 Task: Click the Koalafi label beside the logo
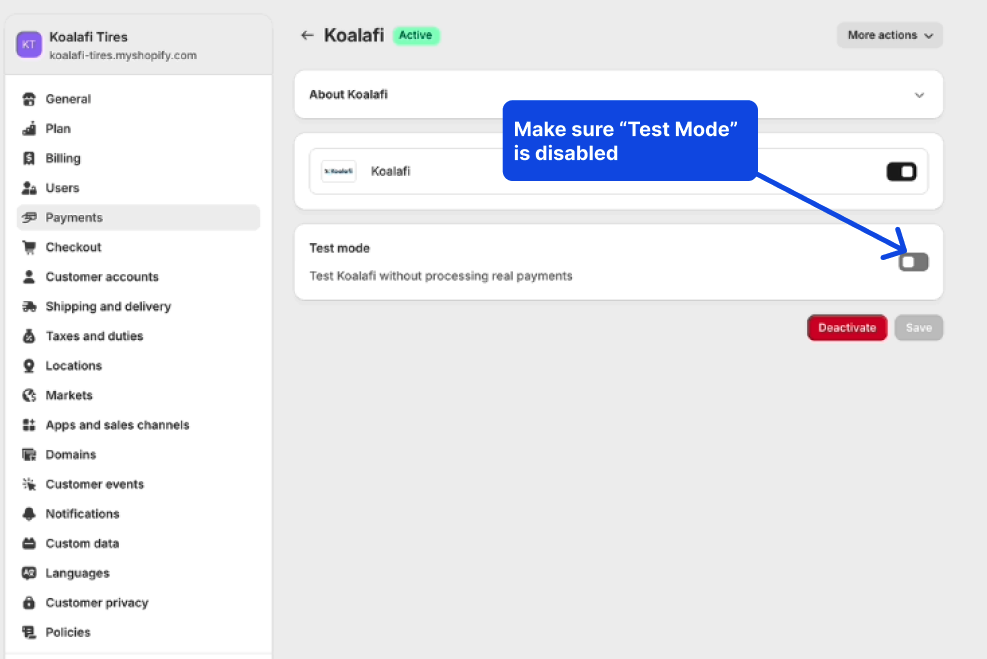(390, 171)
